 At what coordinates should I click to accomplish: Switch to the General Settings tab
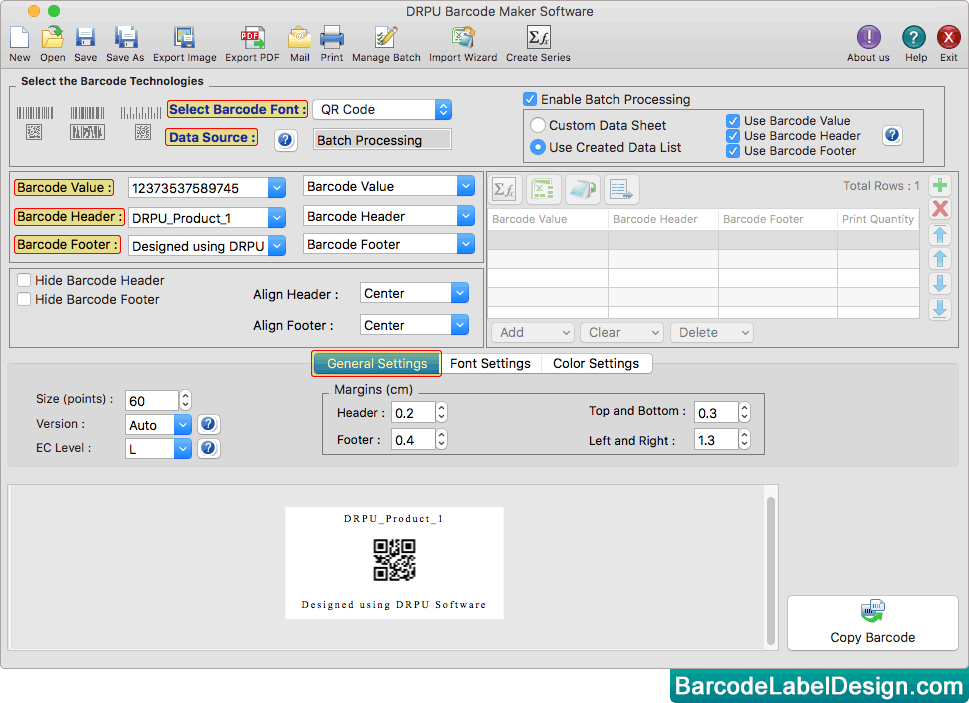[377, 363]
